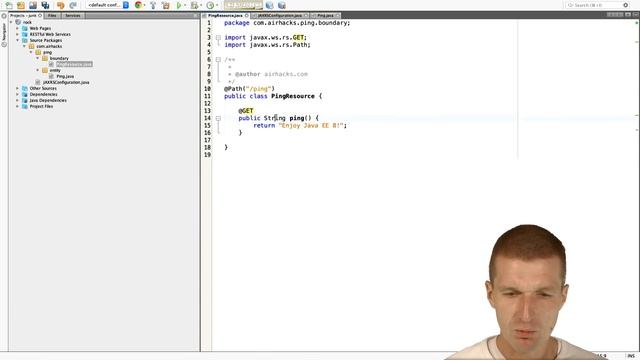Collapse the Source Packages node

[18, 40]
